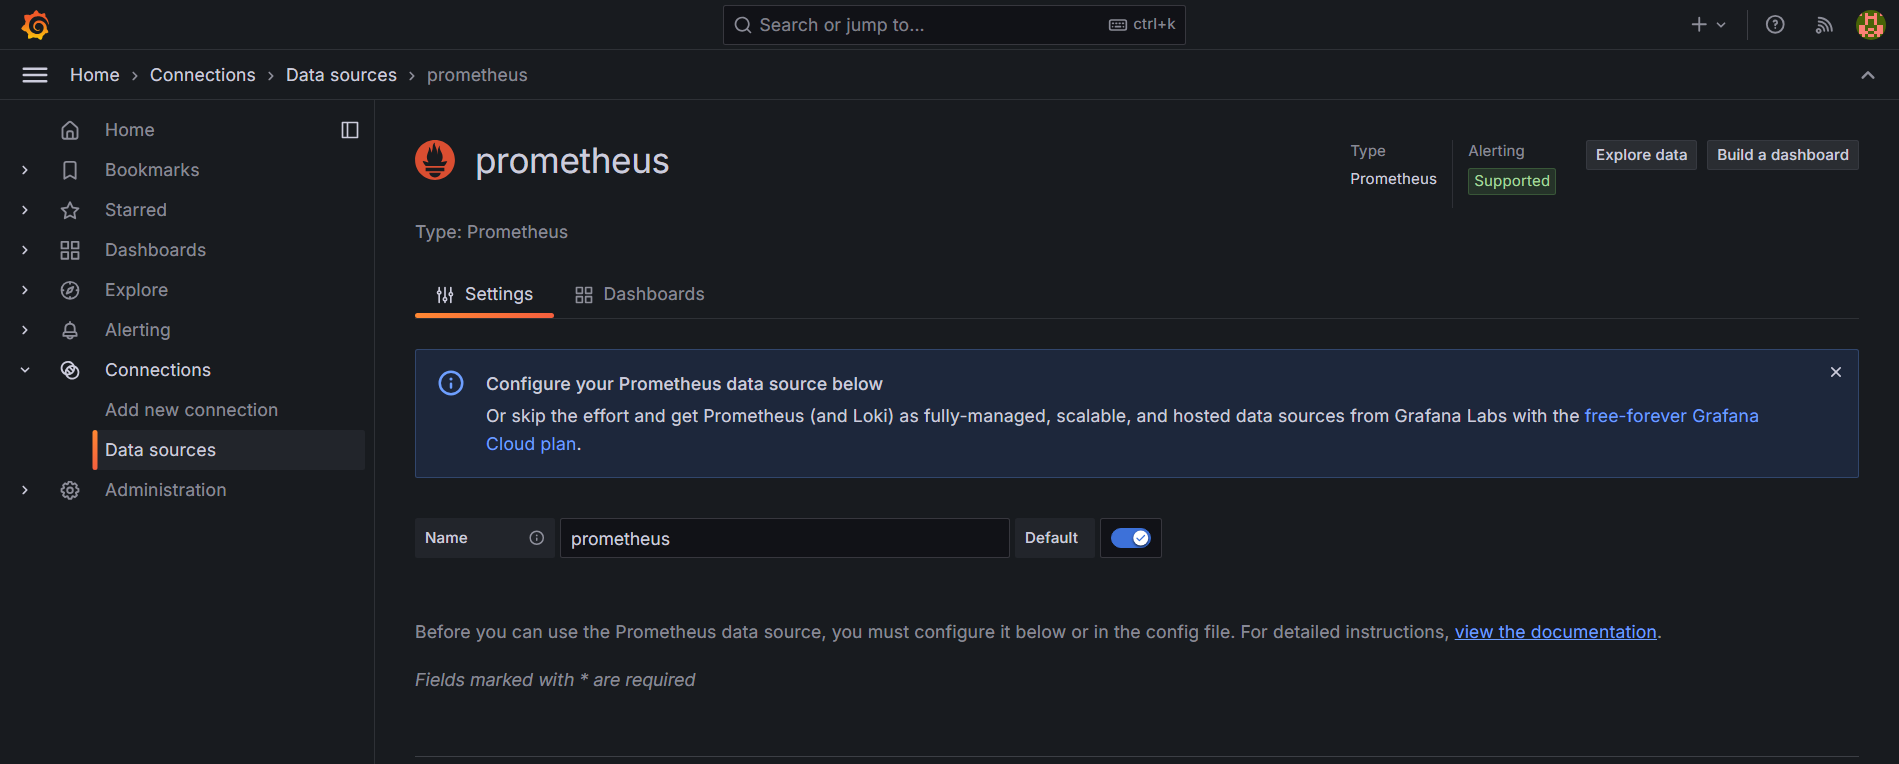Click the search magnifier icon
The height and width of the screenshot is (764, 1899).
coord(743,25)
